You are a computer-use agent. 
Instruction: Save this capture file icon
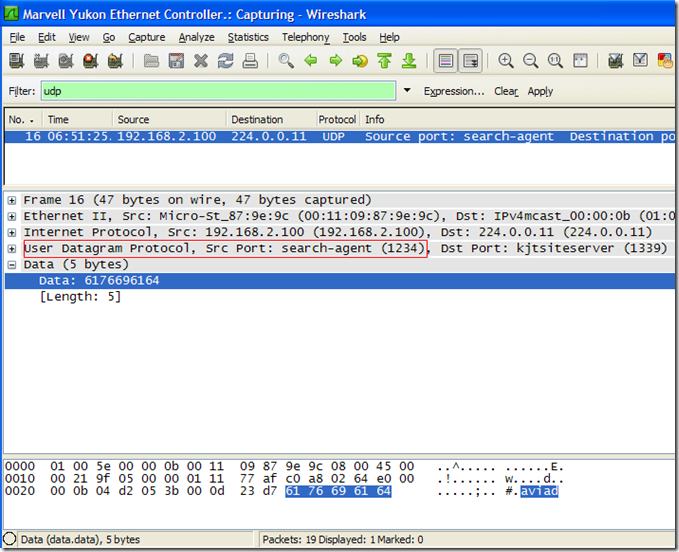(176, 61)
